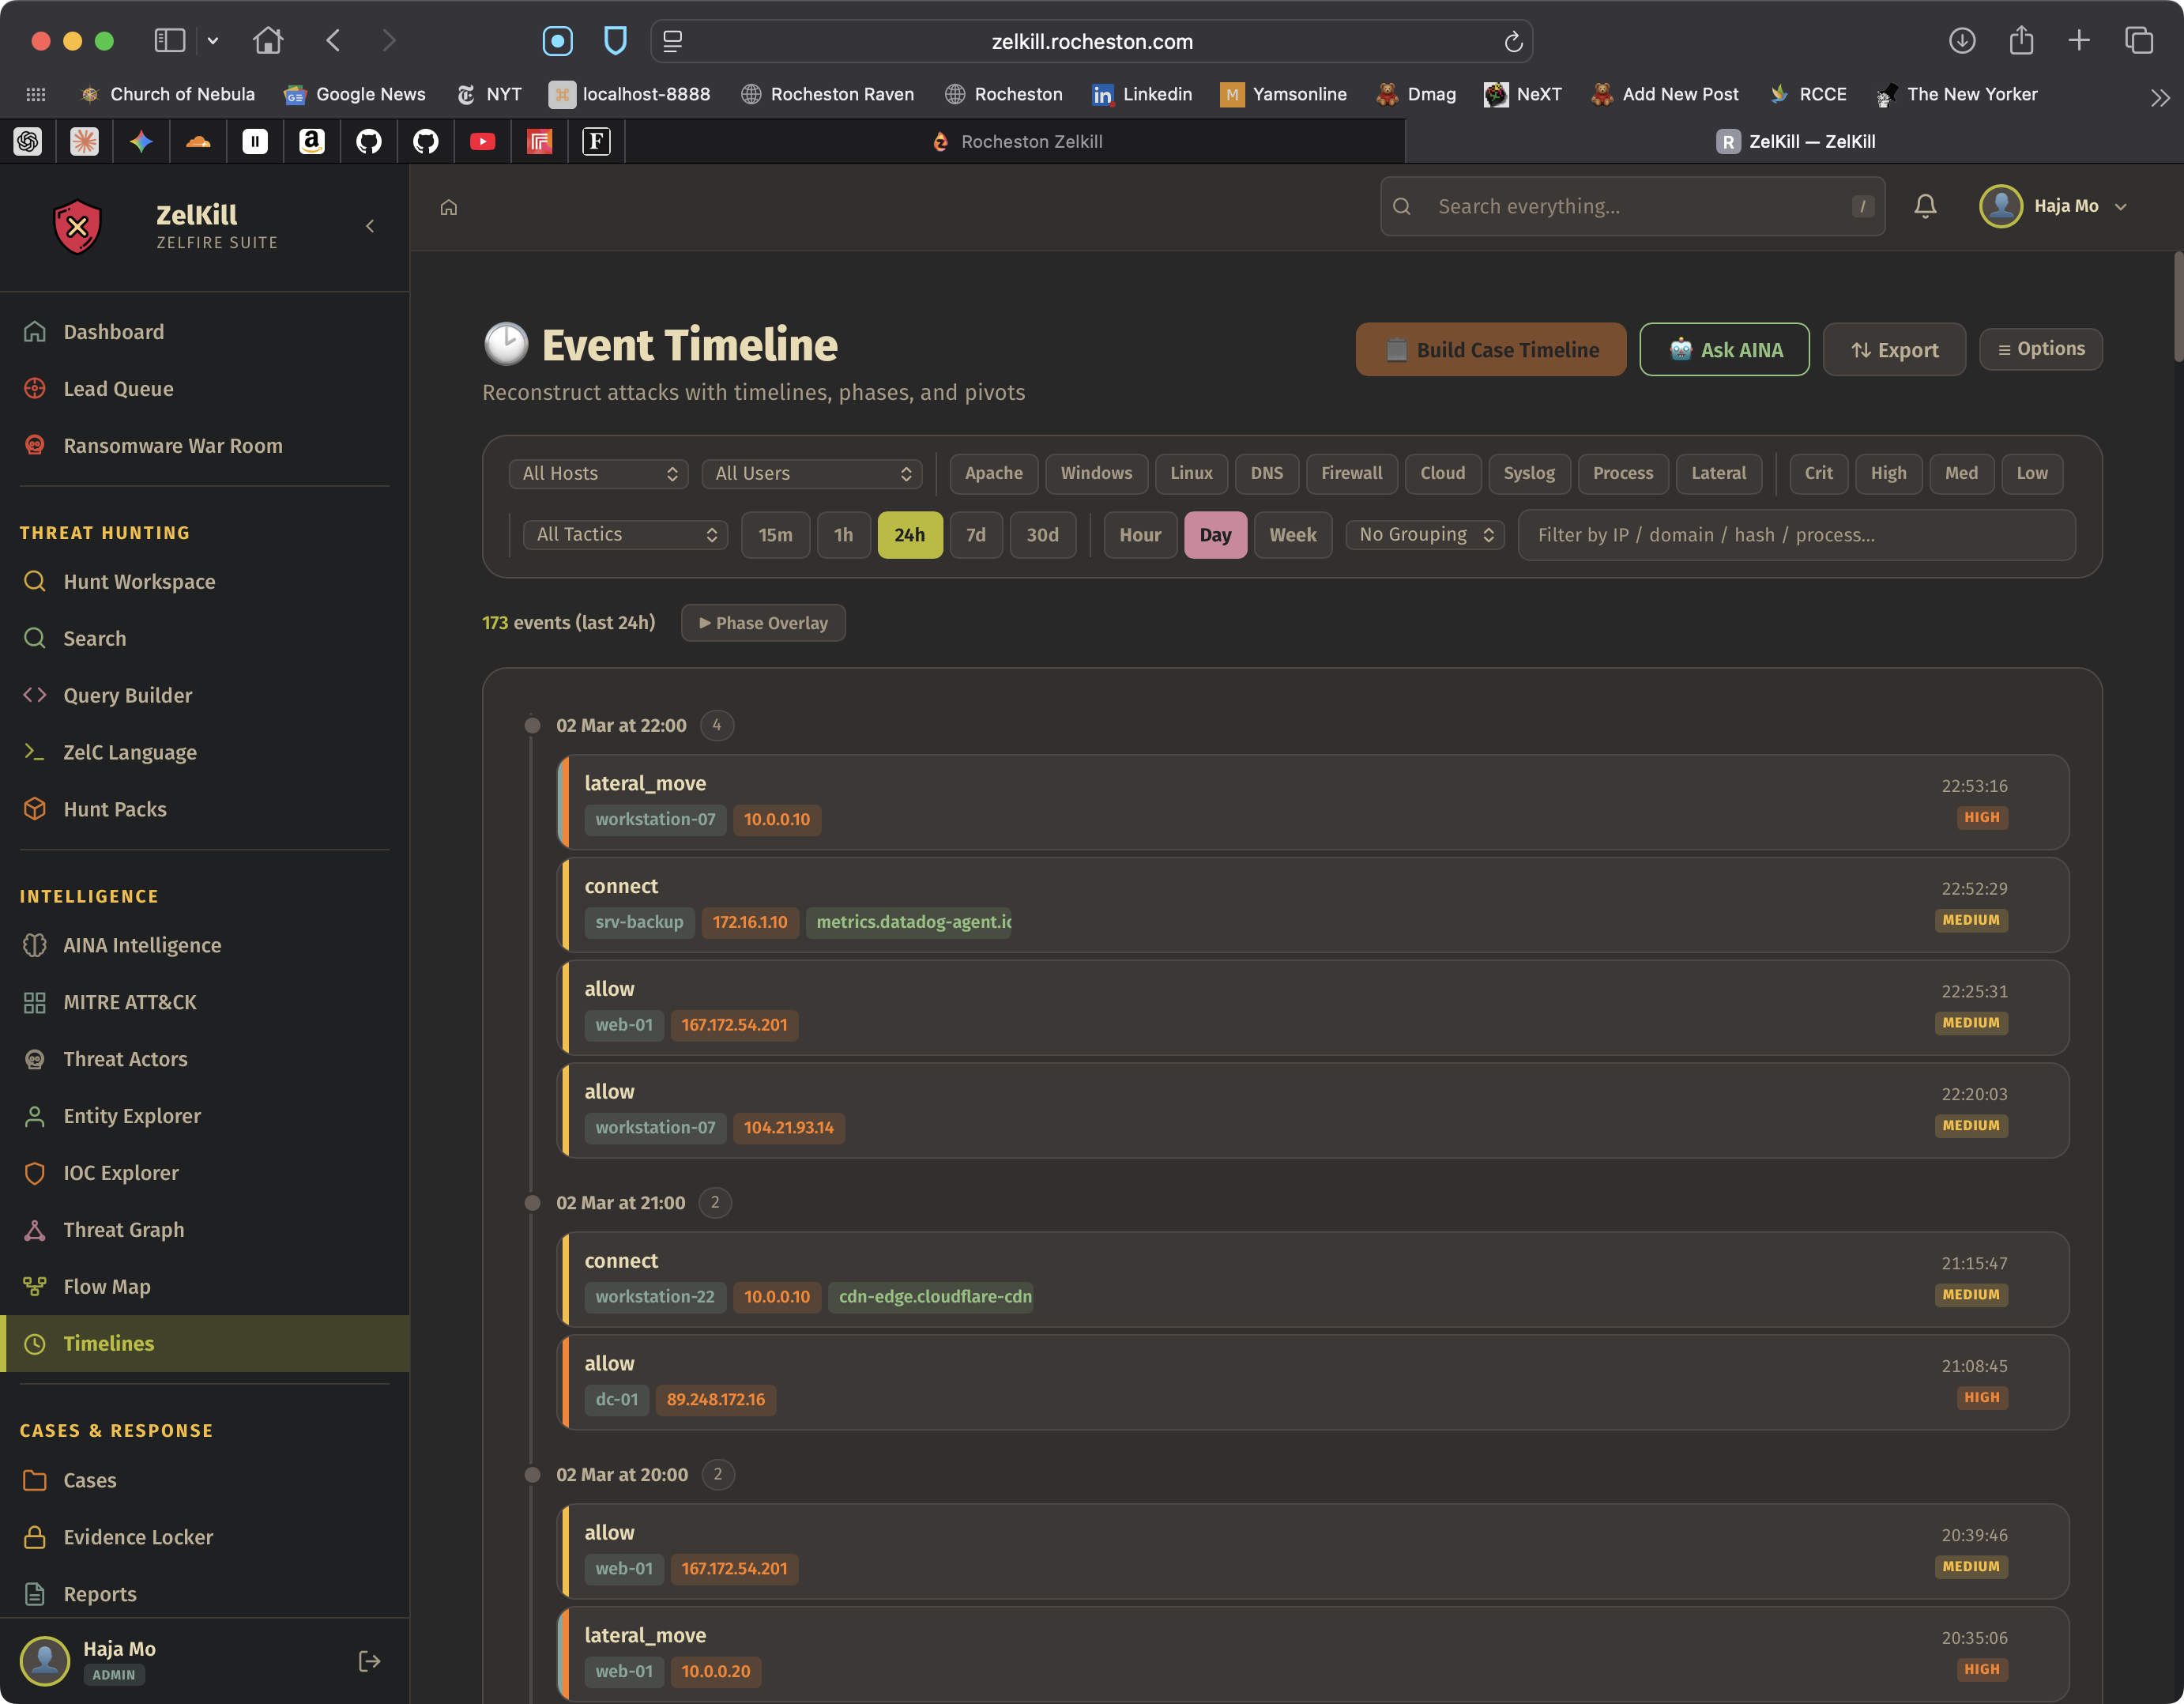Click the Build Case Timeline button
The width and height of the screenshot is (2184, 1704).
click(x=1490, y=350)
